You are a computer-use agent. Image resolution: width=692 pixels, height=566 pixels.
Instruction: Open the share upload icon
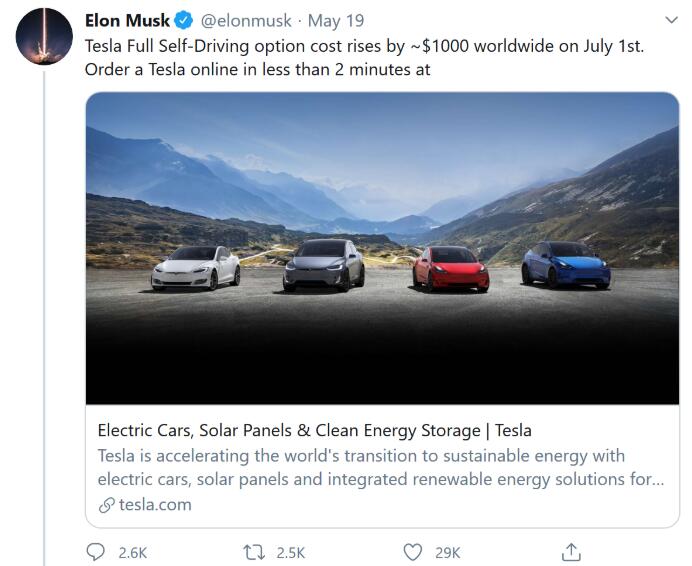point(571,552)
